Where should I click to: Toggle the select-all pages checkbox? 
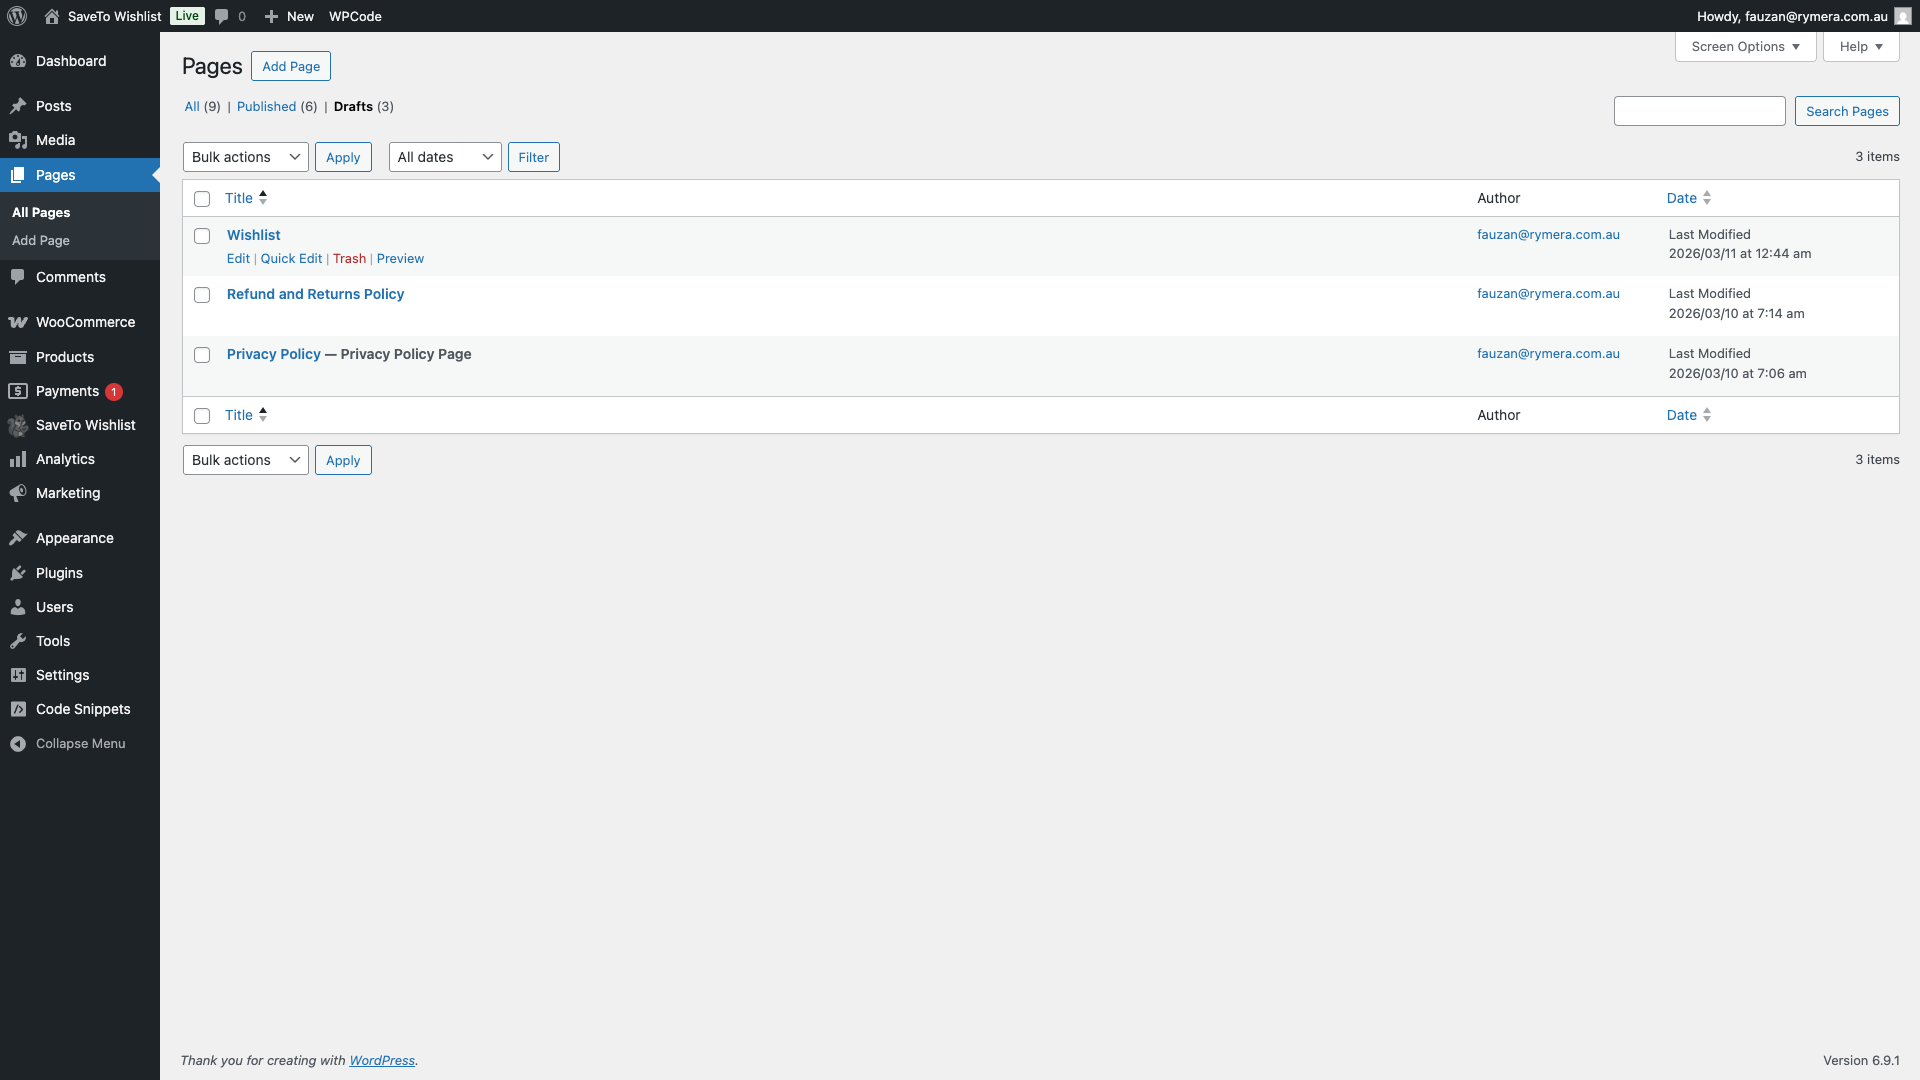tap(202, 199)
